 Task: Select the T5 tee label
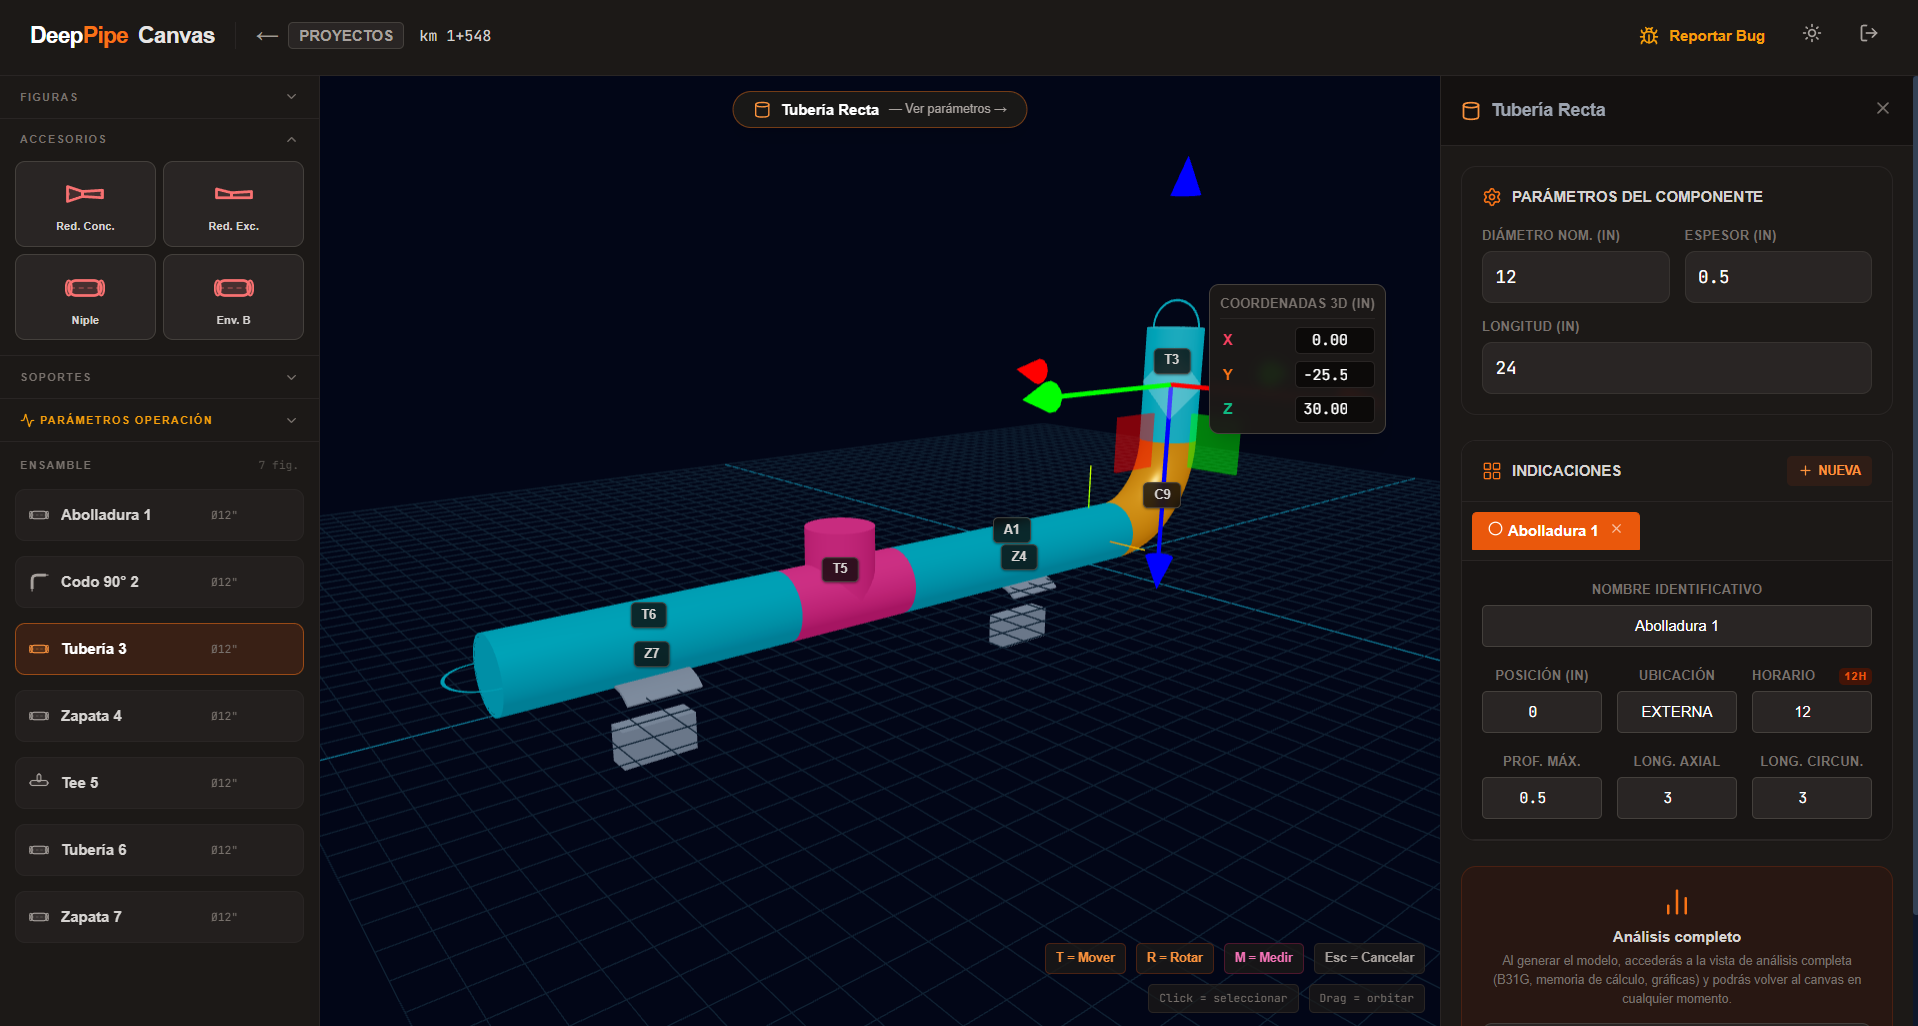coord(840,568)
